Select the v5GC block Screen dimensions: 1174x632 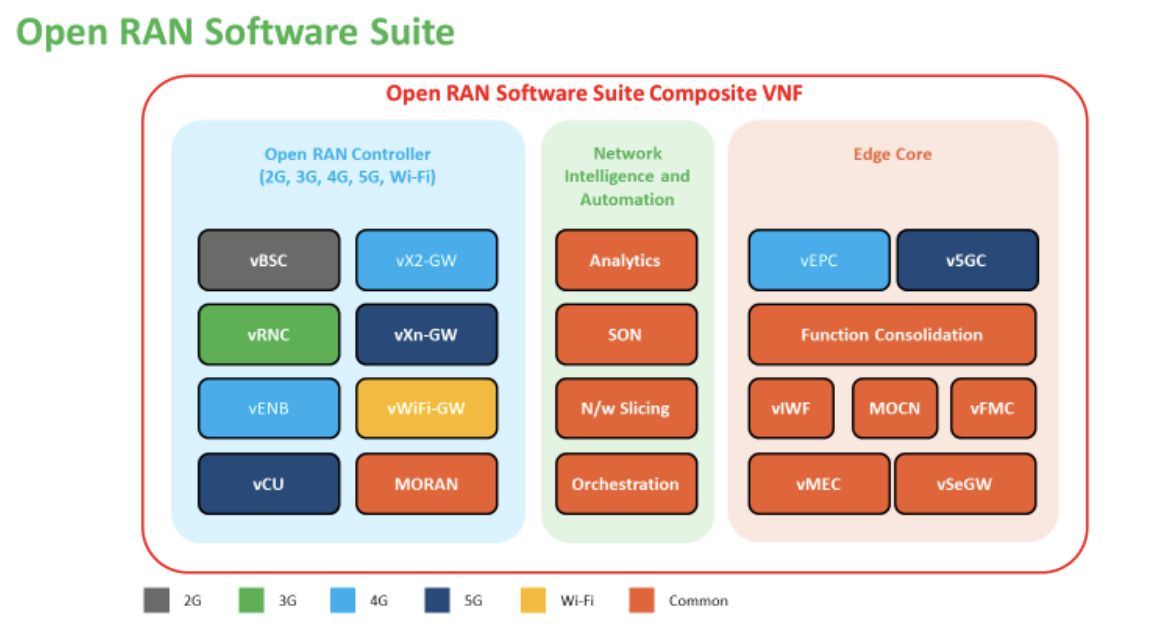point(966,260)
